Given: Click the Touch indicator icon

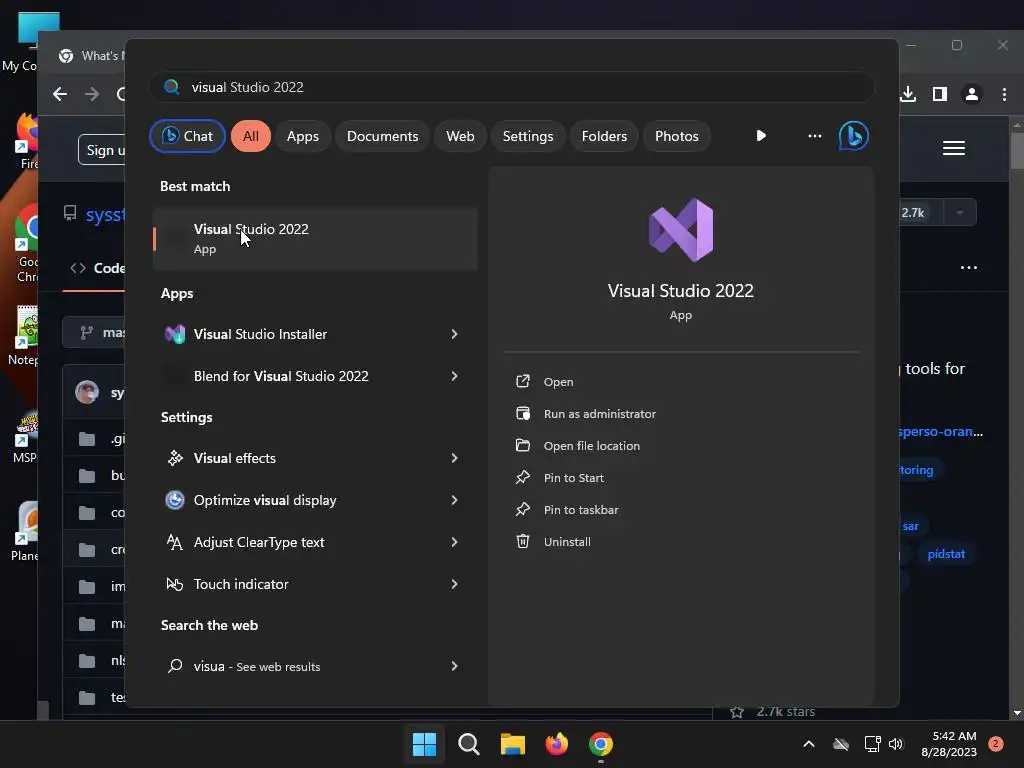Looking at the screenshot, I should [174, 584].
